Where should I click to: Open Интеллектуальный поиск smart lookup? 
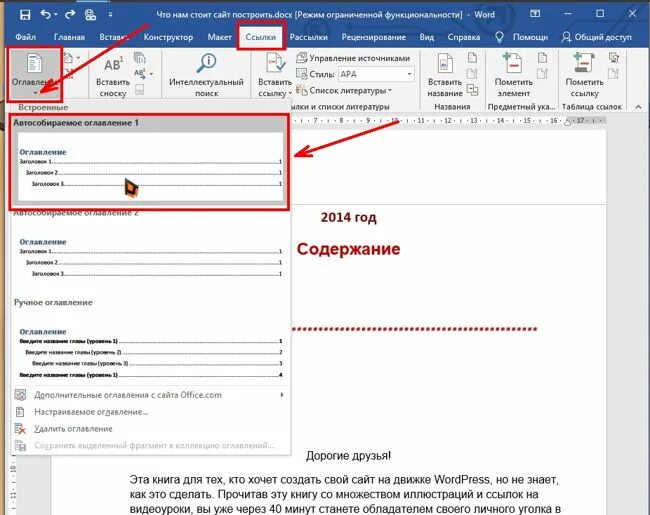coord(206,75)
